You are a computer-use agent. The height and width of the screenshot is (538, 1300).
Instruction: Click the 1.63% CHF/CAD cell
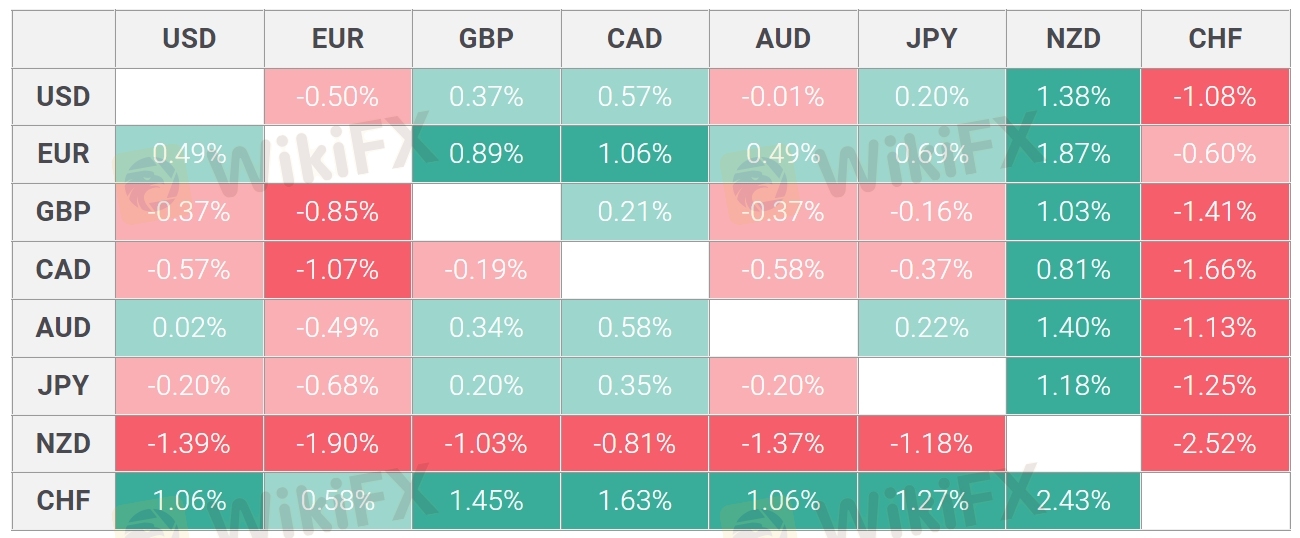635,501
